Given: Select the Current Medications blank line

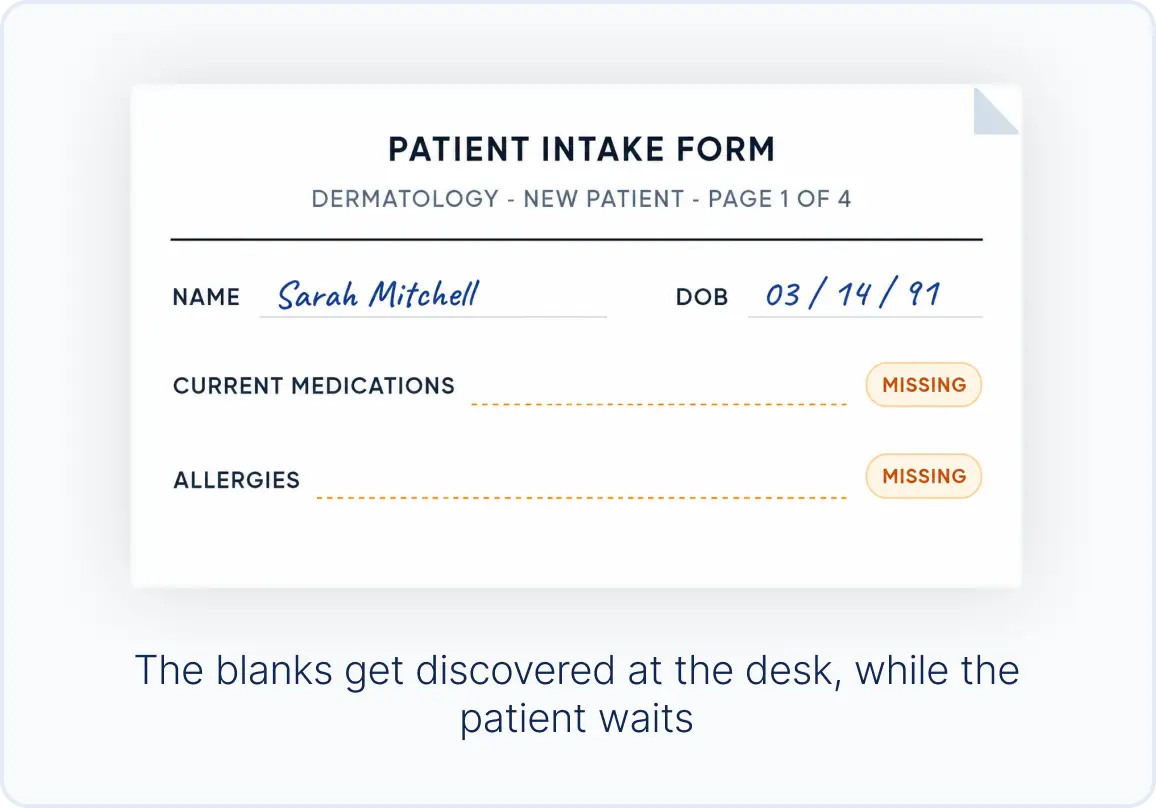Looking at the screenshot, I should click(659, 404).
